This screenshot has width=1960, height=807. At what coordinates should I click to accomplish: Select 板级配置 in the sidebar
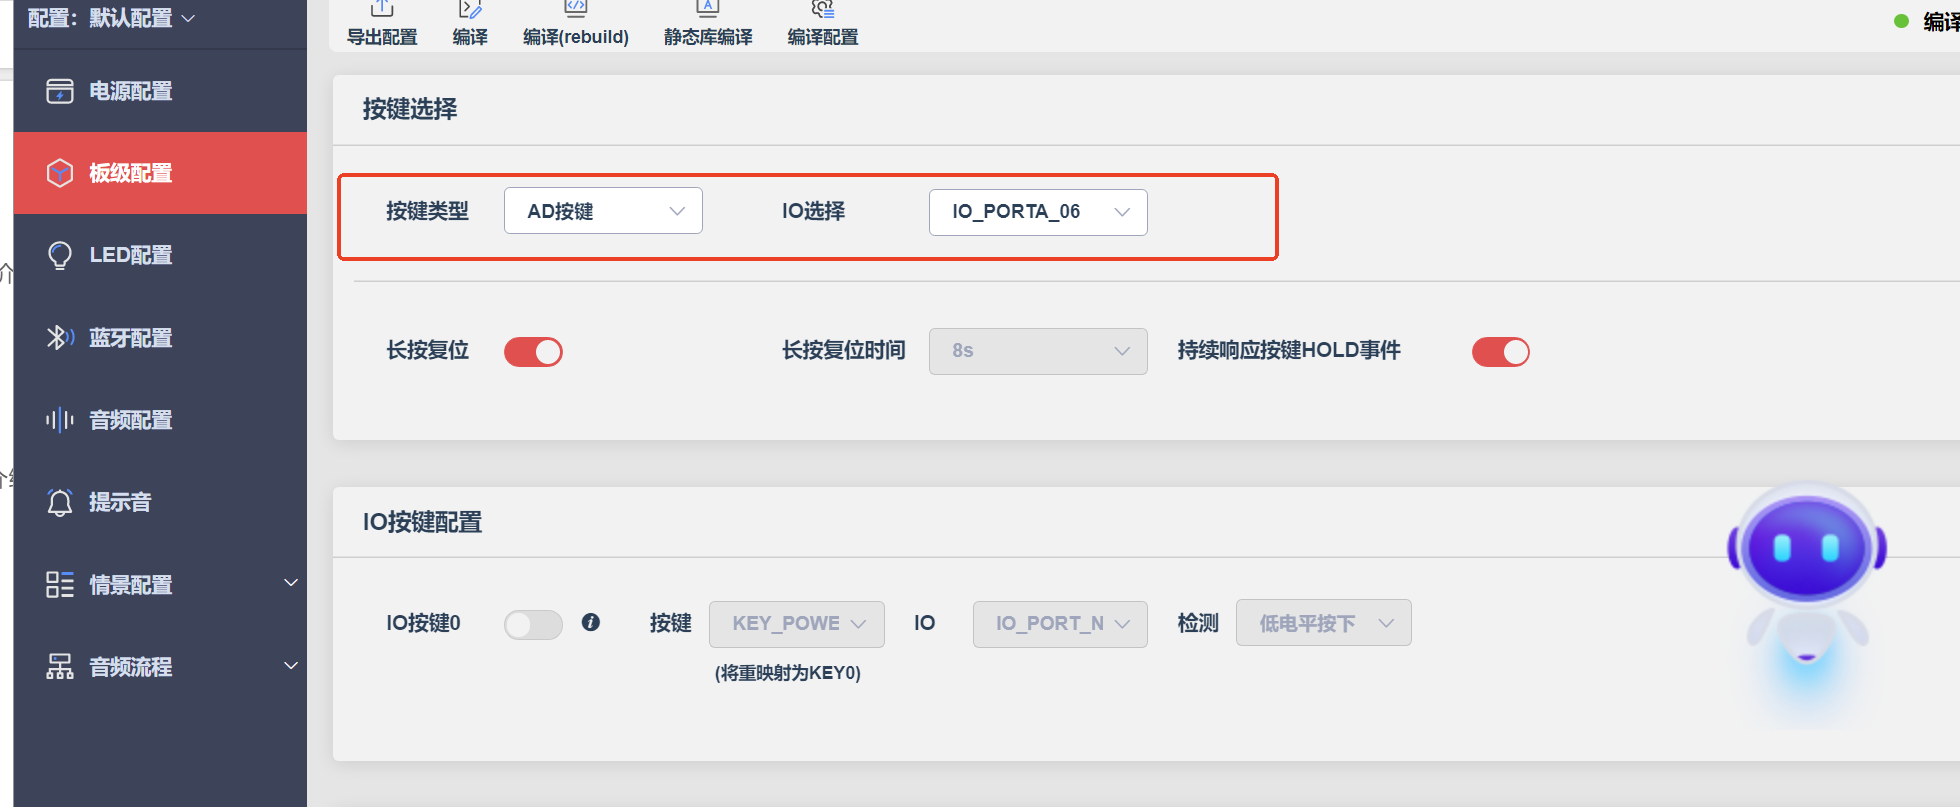pyautogui.click(x=160, y=173)
